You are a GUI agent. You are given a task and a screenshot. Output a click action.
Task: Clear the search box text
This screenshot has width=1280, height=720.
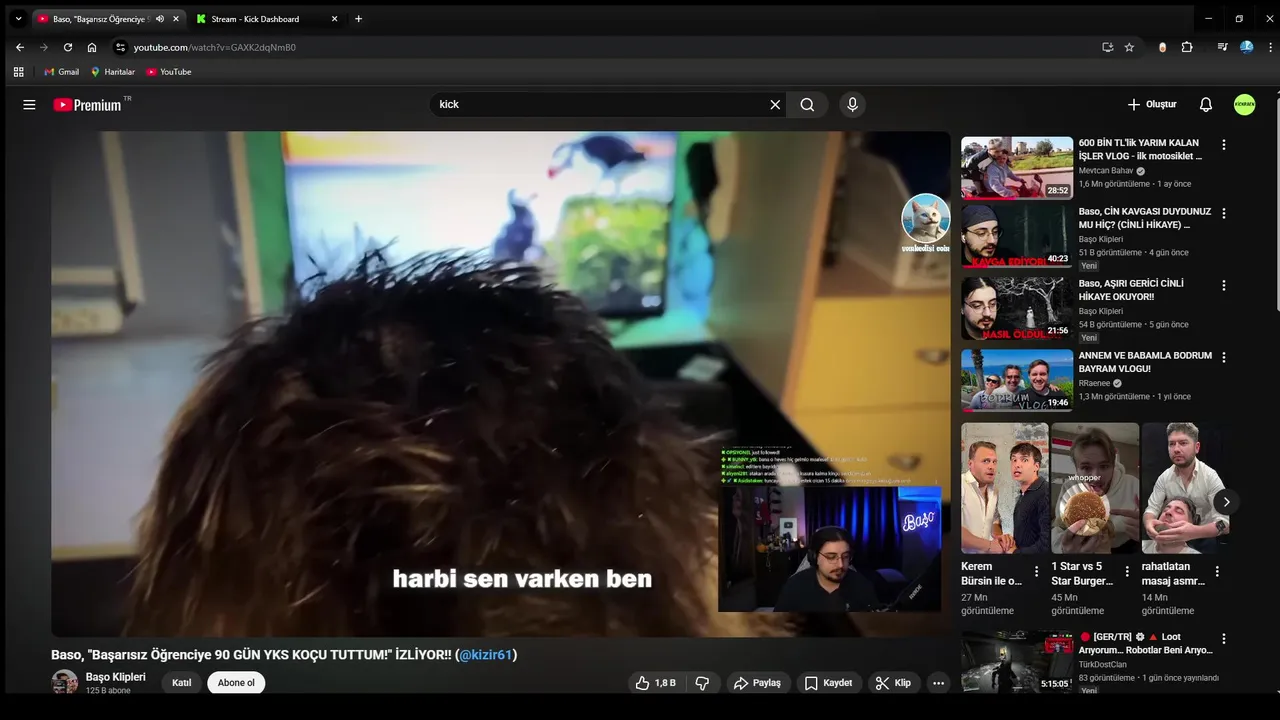(x=775, y=105)
